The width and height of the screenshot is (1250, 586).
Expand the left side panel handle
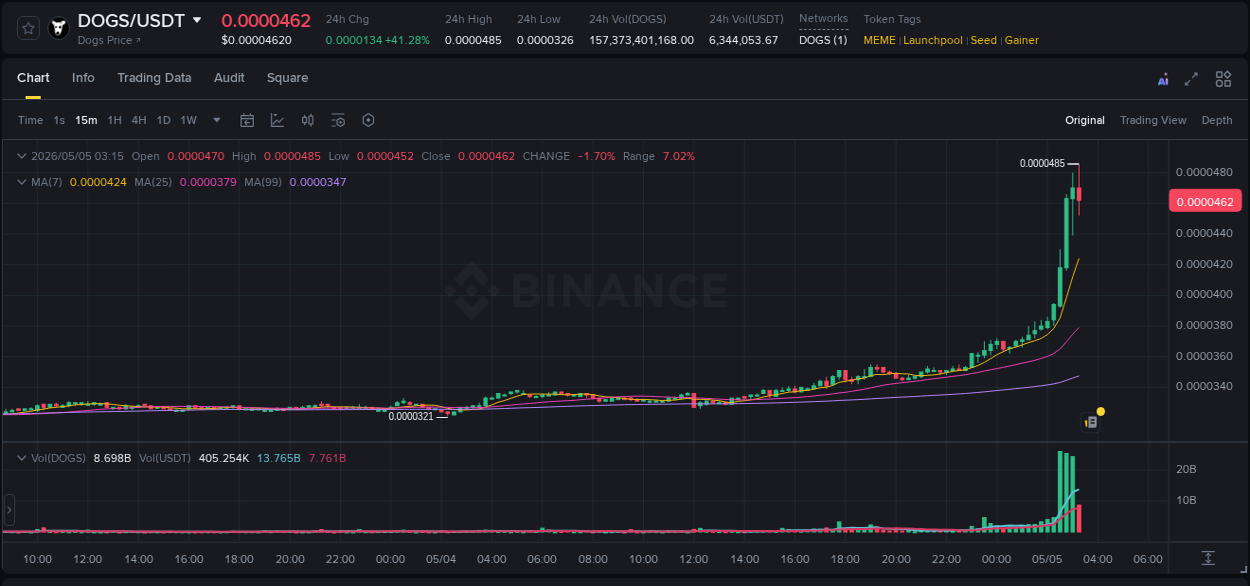click(x=10, y=510)
